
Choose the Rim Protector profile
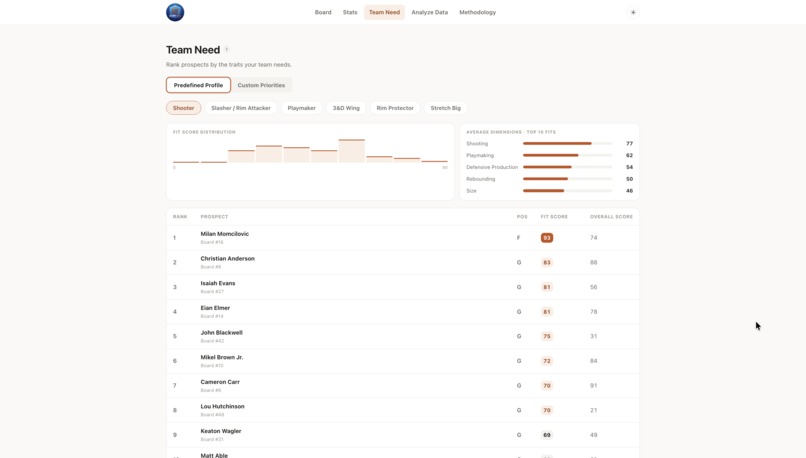point(395,108)
